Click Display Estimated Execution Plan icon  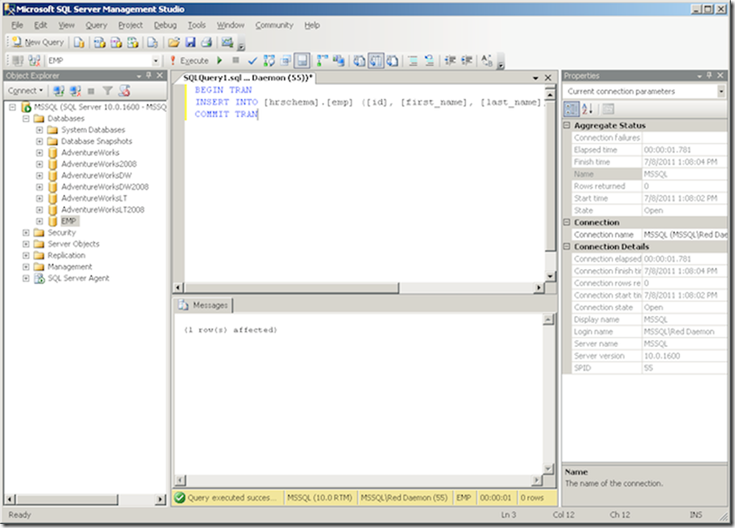tap(269, 60)
